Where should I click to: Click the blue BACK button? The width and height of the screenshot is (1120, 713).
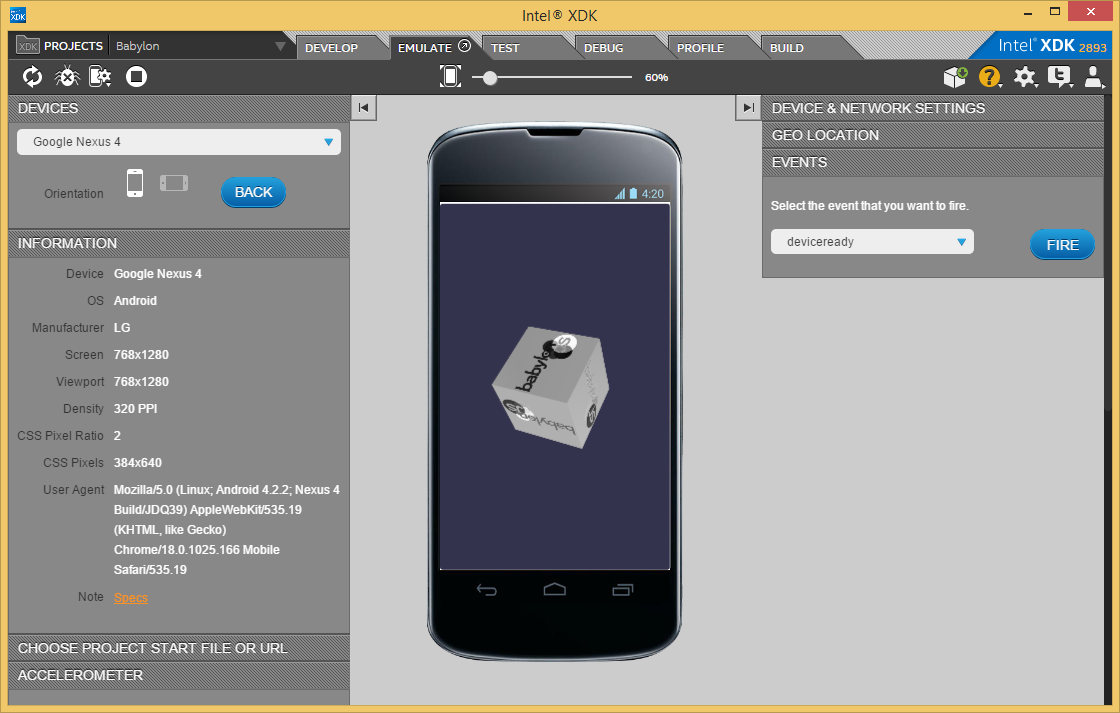254,192
